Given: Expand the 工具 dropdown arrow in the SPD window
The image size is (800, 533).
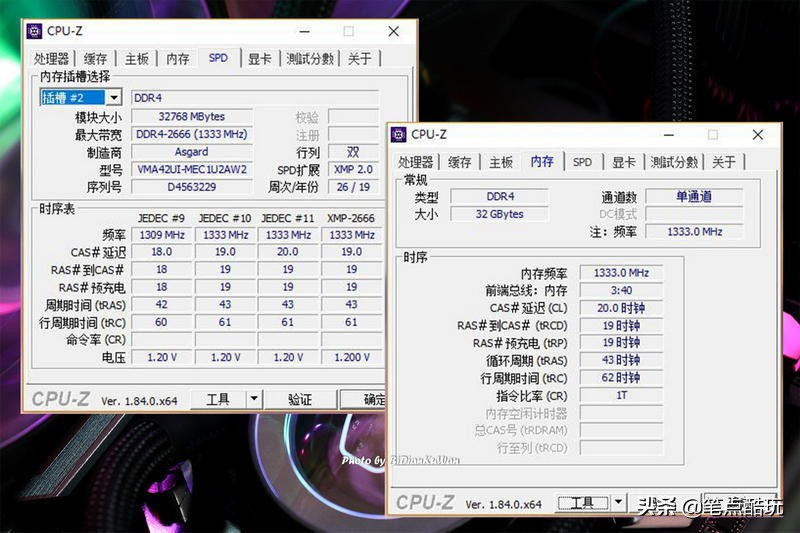Looking at the screenshot, I should (x=254, y=399).
